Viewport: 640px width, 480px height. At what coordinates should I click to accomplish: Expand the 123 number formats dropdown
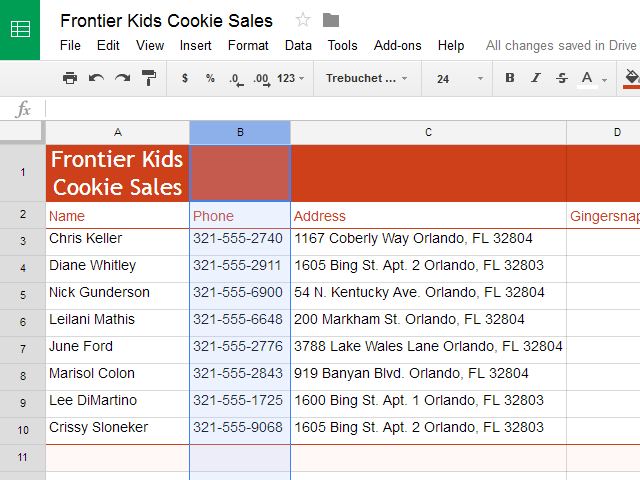pos(292,78)
